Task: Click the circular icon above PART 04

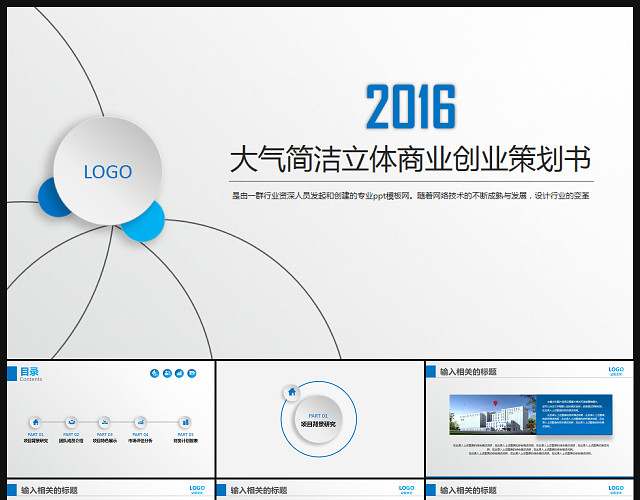Action: coord(140,422)
